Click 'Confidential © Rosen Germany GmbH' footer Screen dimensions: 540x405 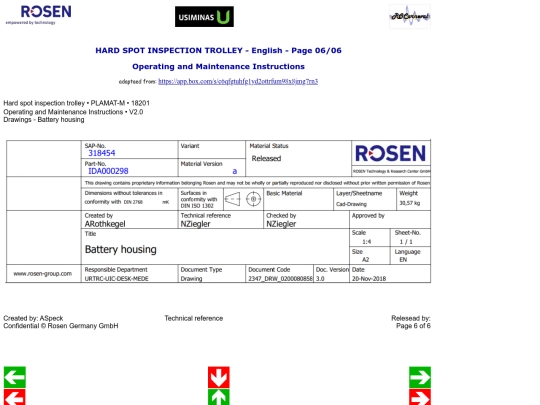tap(61, 326)
